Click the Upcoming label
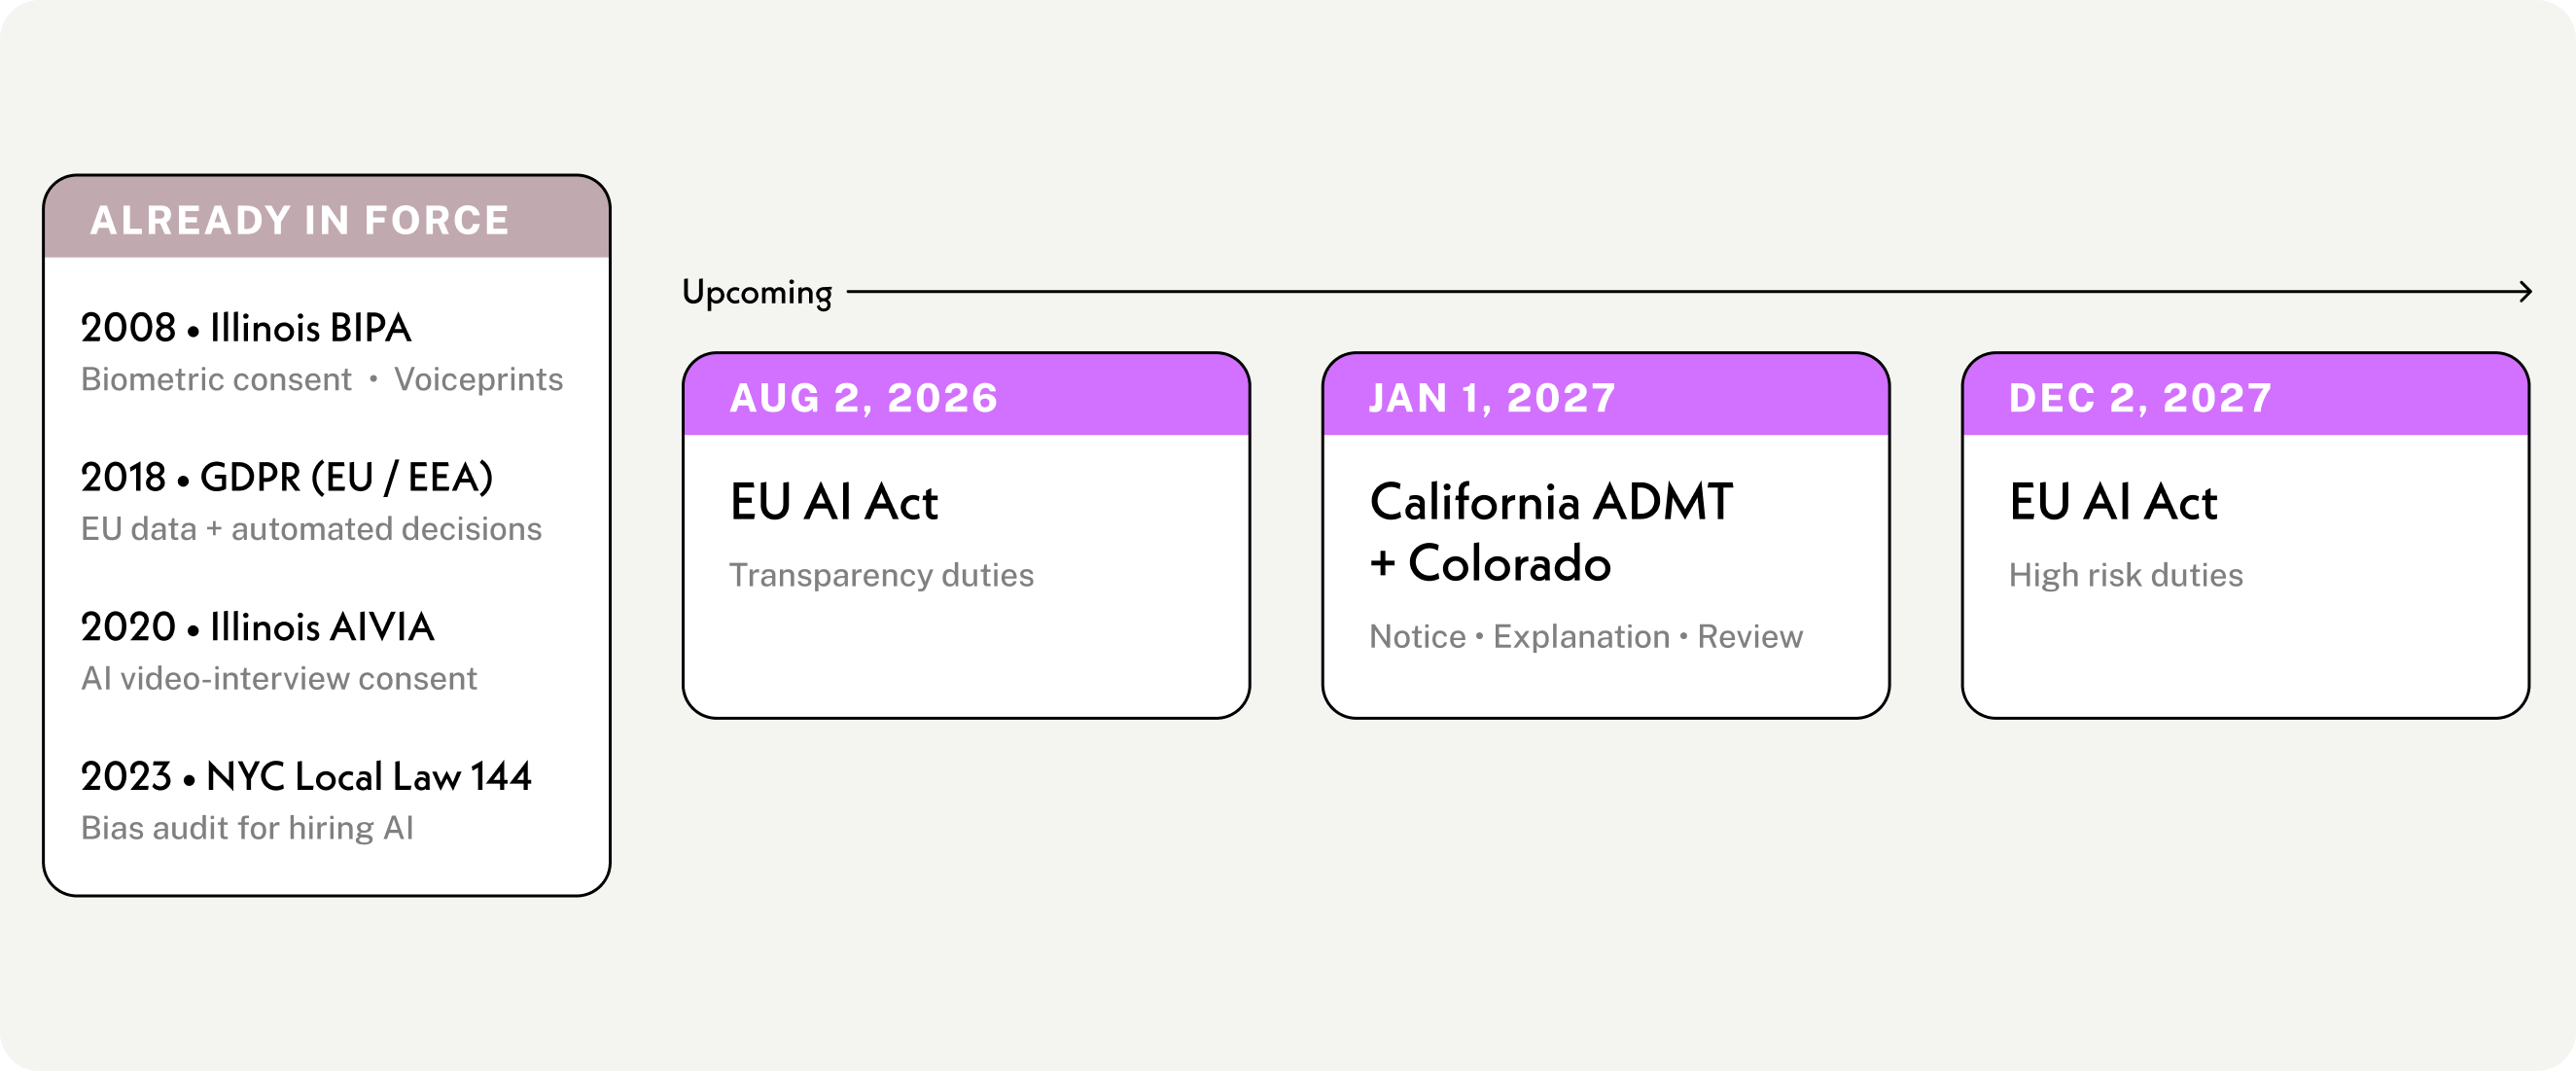This screenshot has width=2576, height=1071. pos(757,293)
